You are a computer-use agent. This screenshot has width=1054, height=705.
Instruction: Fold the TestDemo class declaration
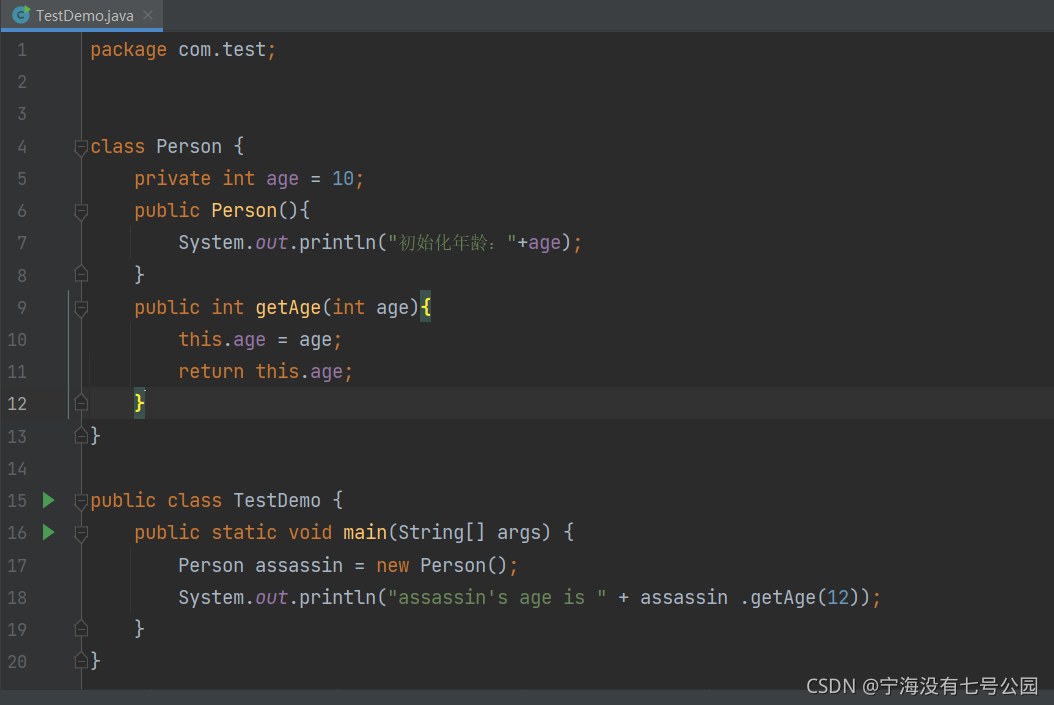click(x=81, y=501)
